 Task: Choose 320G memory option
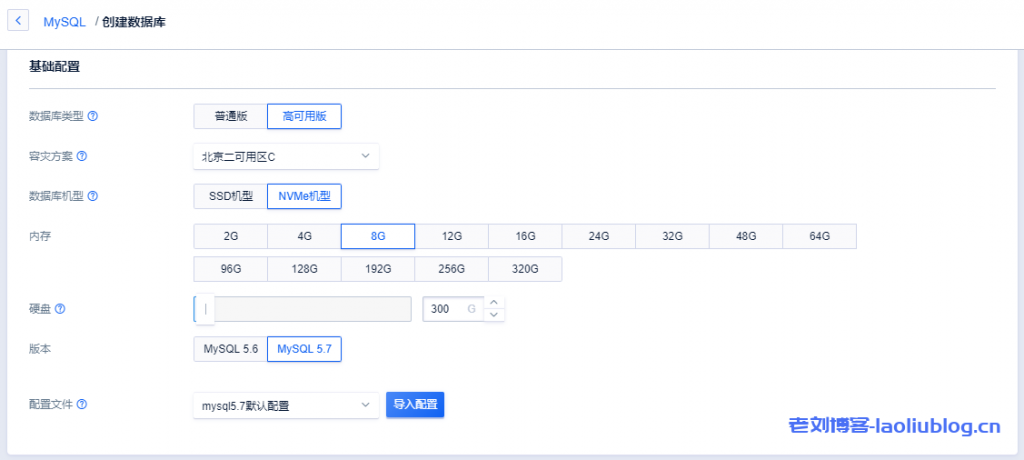coord(525,269)
